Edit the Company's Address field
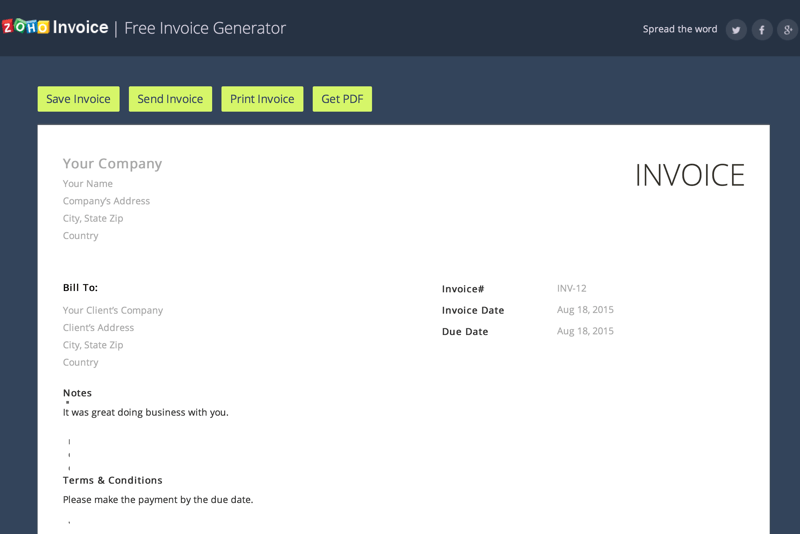This screenshot has width=800, height=534. coord(106,201)
